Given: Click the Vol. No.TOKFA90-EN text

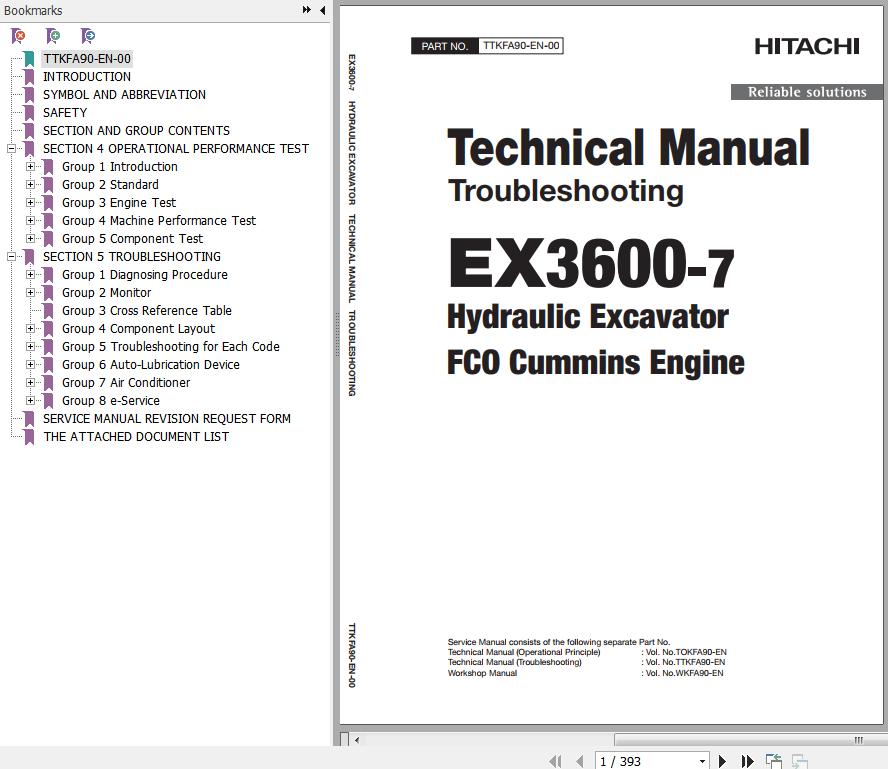Looking at the screenshot, I should pyautogui.click(x=686, y=652).
